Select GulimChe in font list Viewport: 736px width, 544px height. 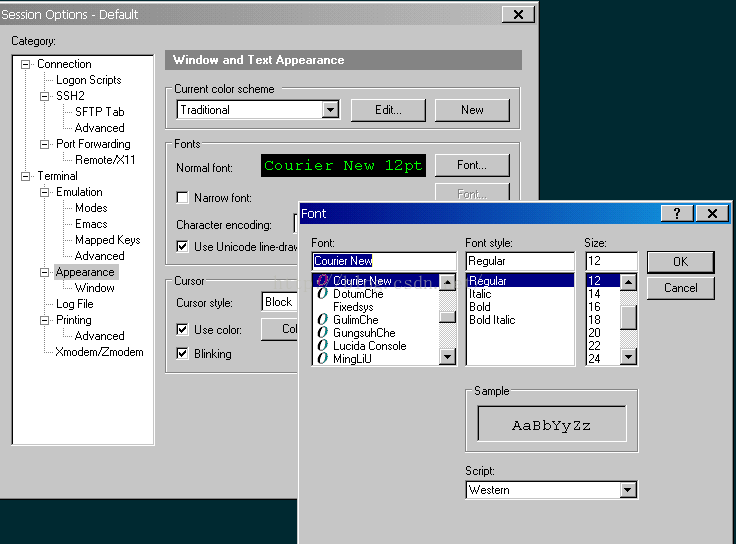click(355, 320)
